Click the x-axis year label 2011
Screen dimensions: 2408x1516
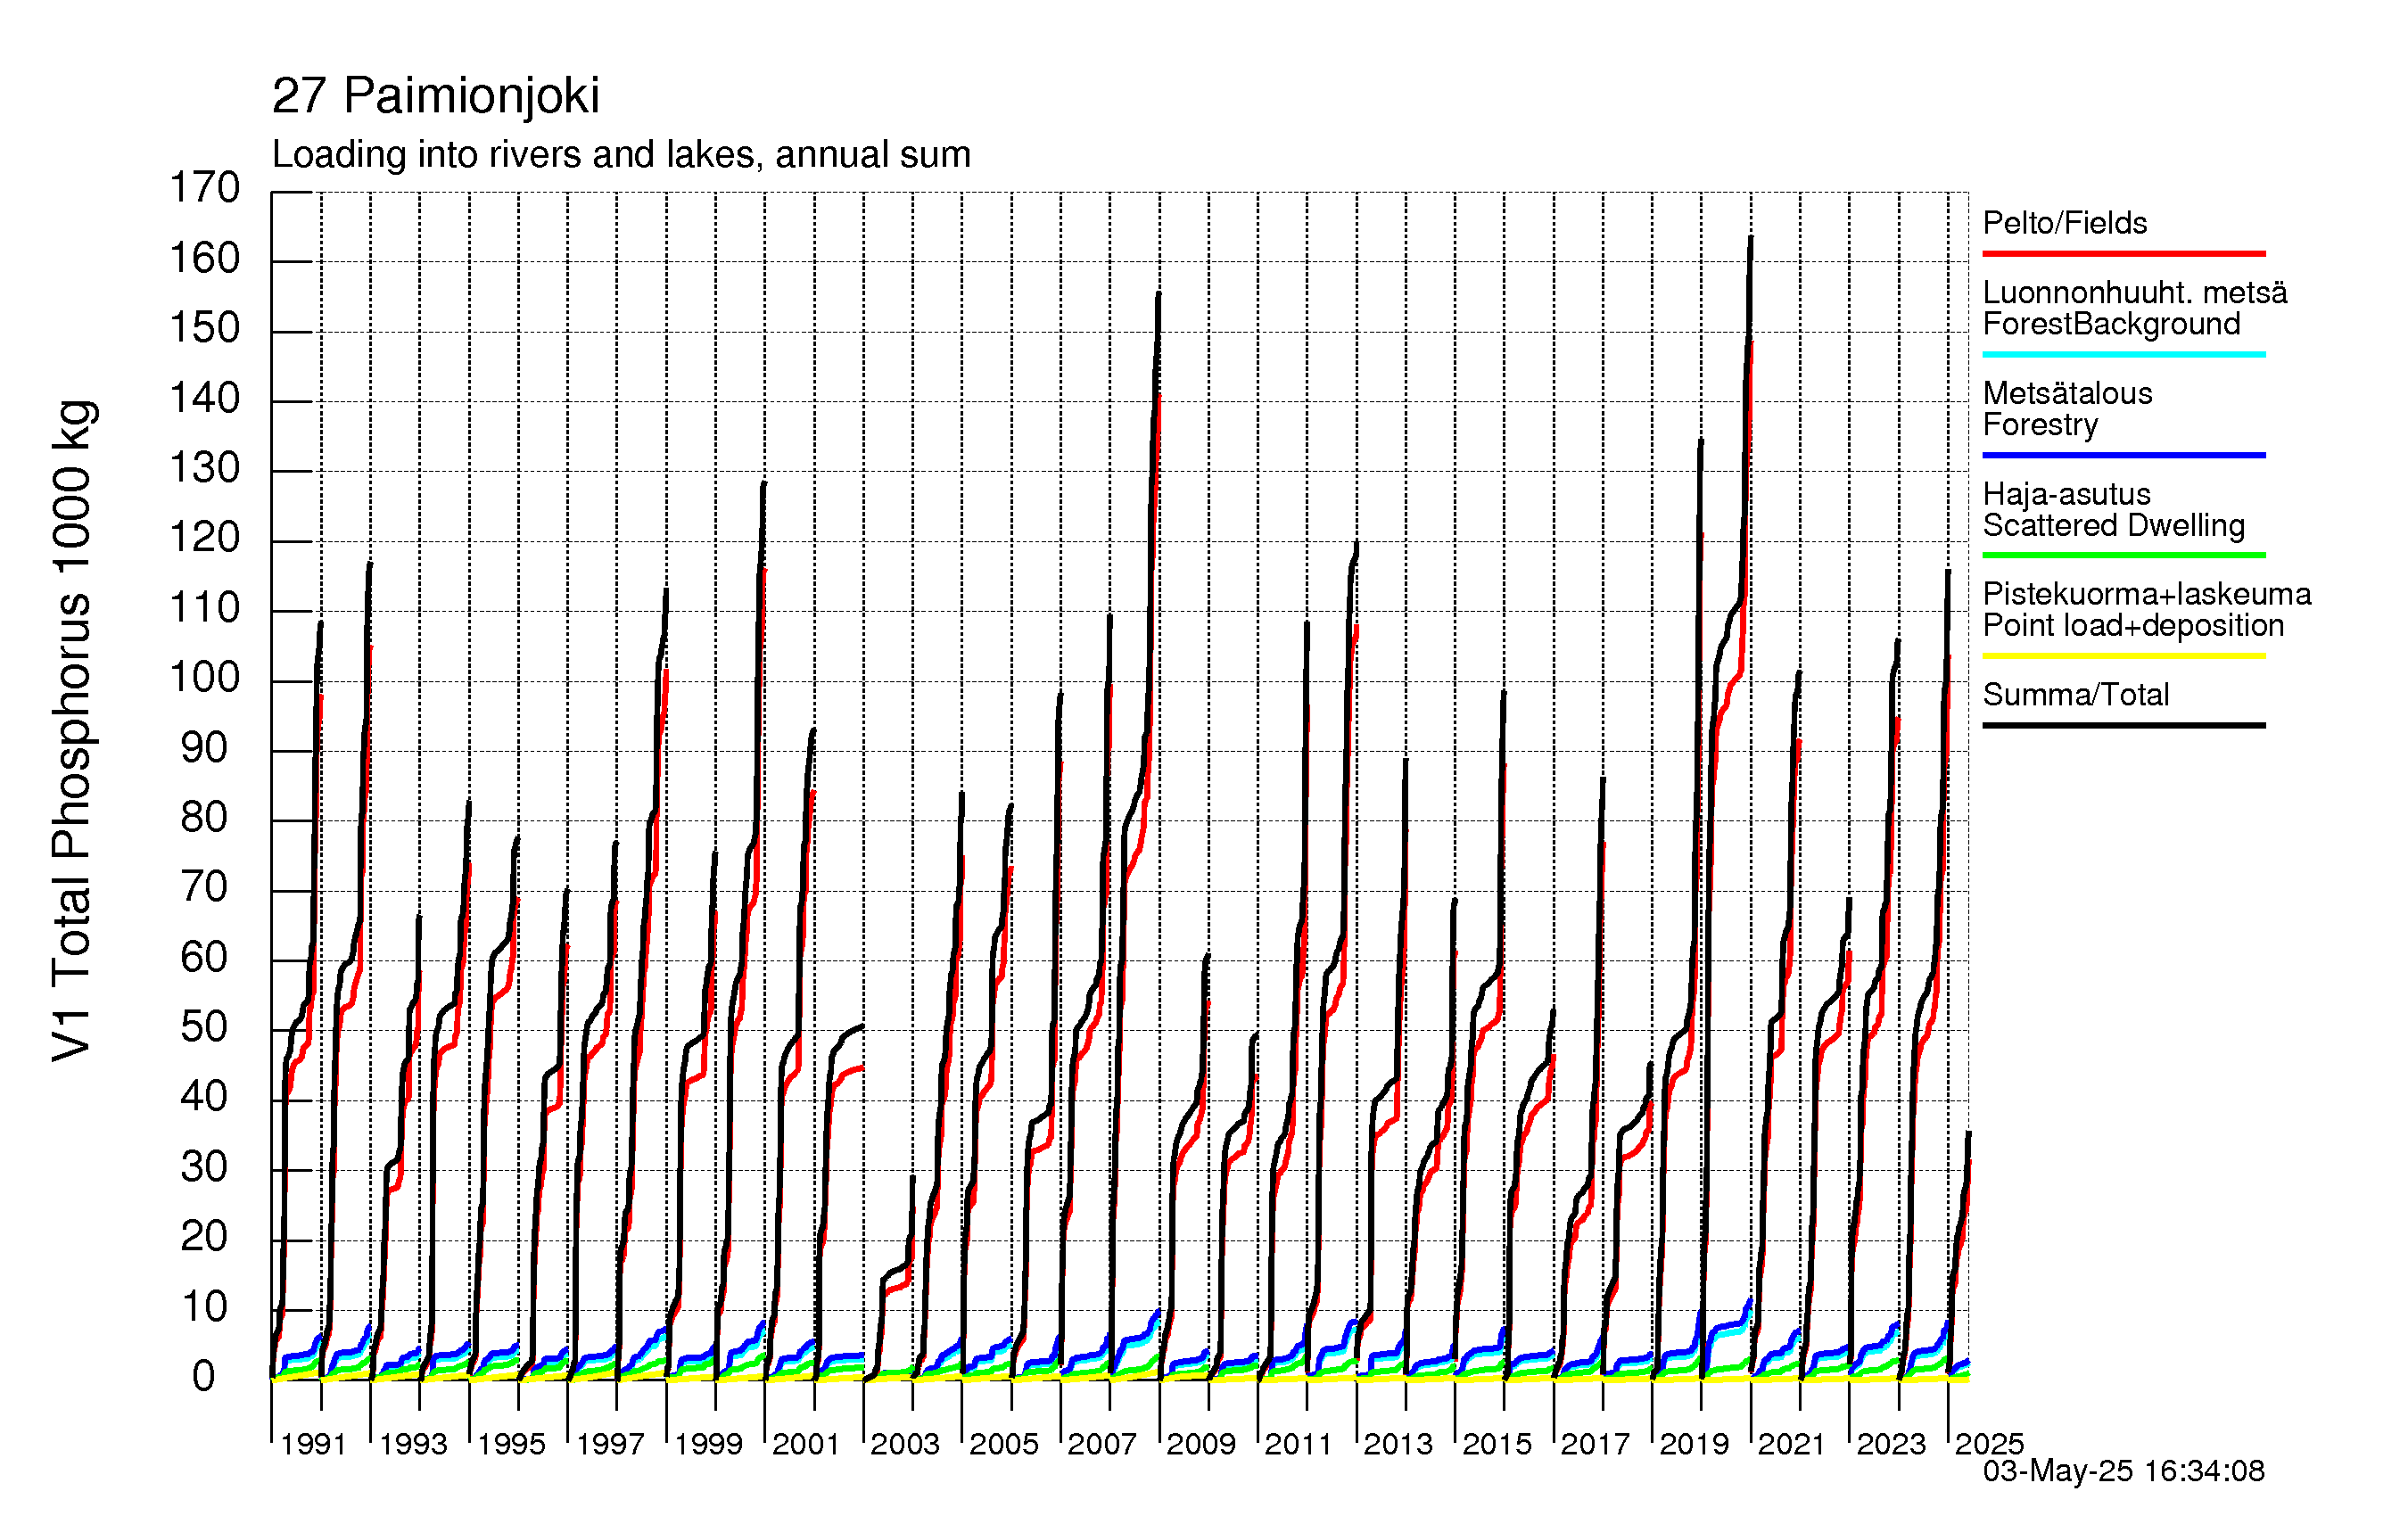(x=1299, y=1444)
